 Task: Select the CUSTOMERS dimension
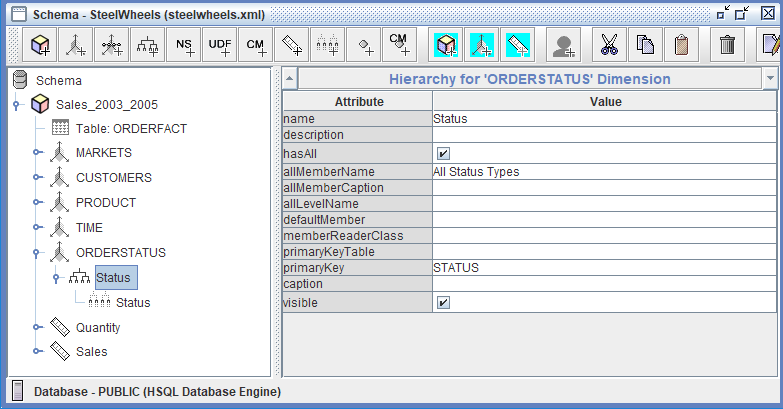pyautogui.click(x=114, y=177)
